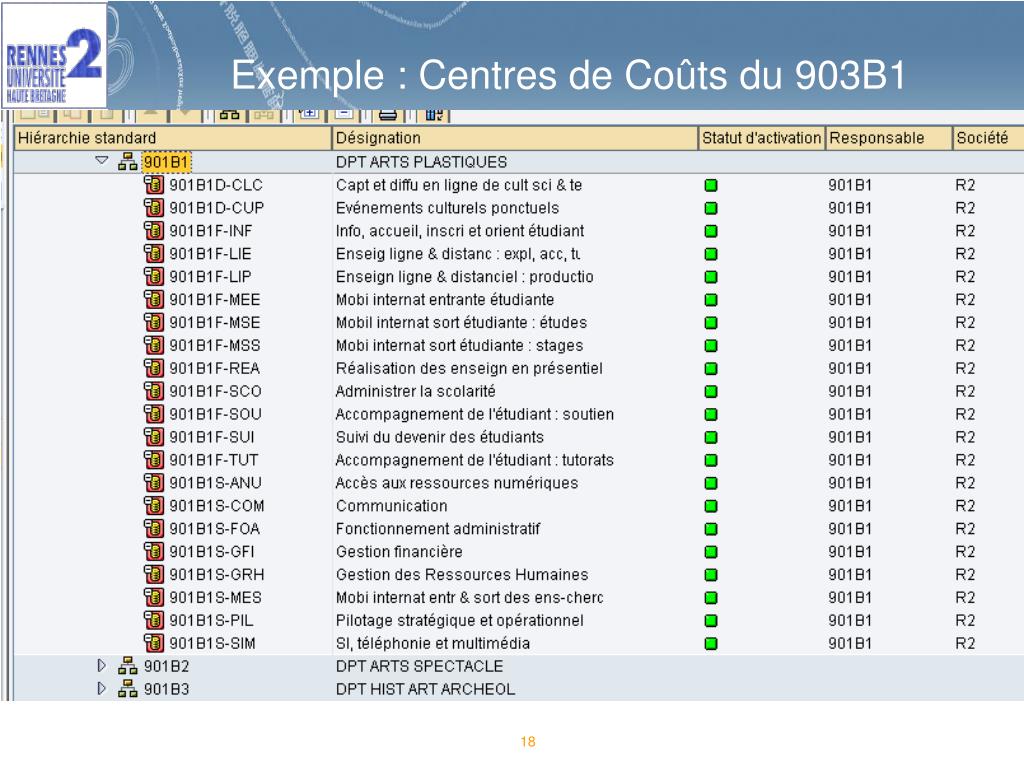Click the print icon in the toolbar
Viewport: 1024px width, 768px height.
point(388,115)
